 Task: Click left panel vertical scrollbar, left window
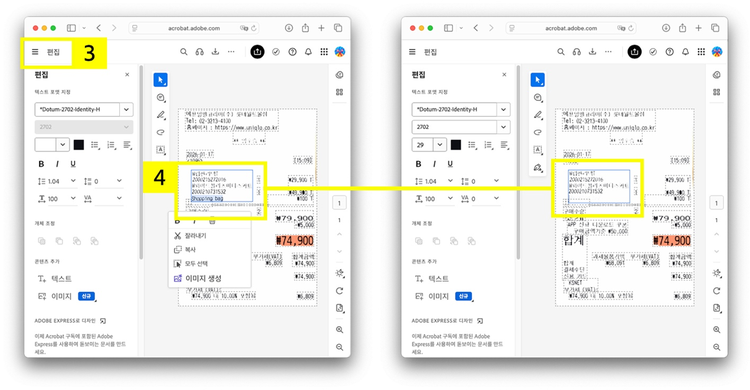point(141,163)
